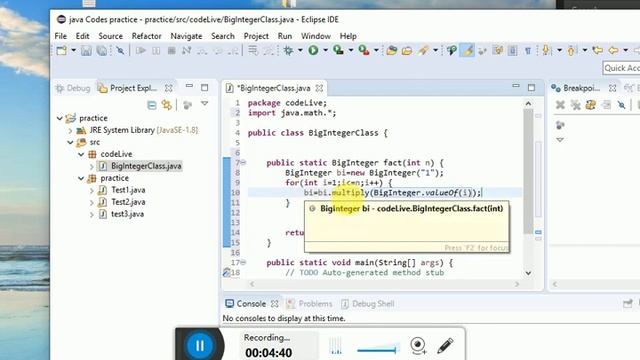Click Collapse All in Project Explorer

tap(152, 105)
